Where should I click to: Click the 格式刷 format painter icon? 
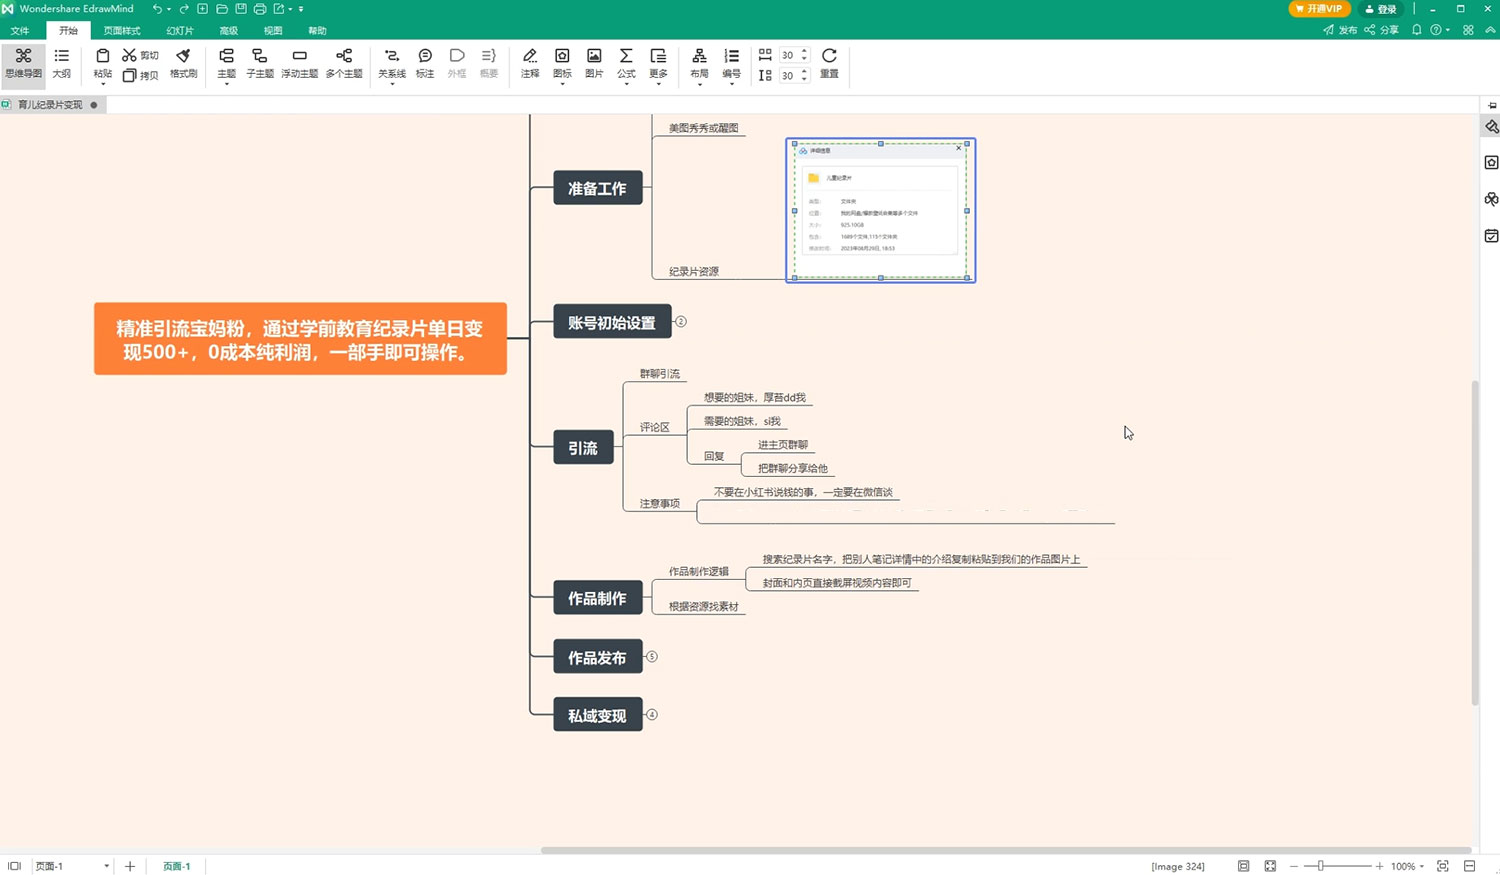(x=183, y=63)
